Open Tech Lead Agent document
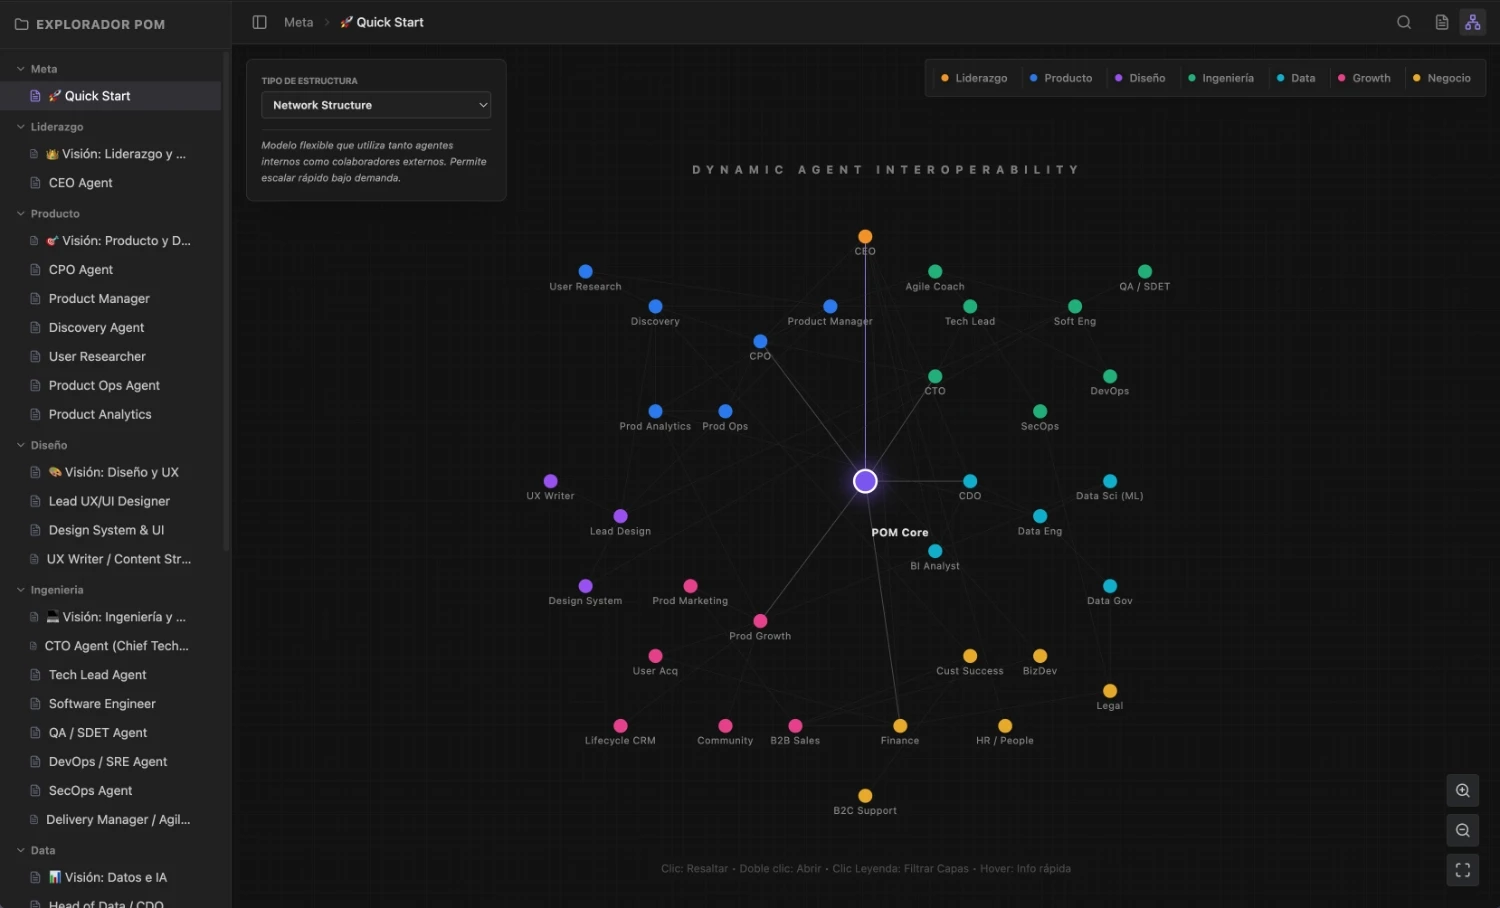 (110, 675)
